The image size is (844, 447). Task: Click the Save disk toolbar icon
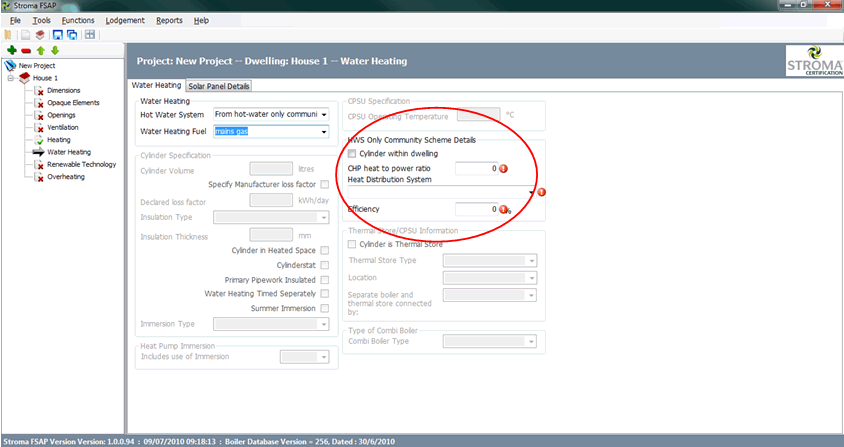pyautogui.click(x=58, y=35)
